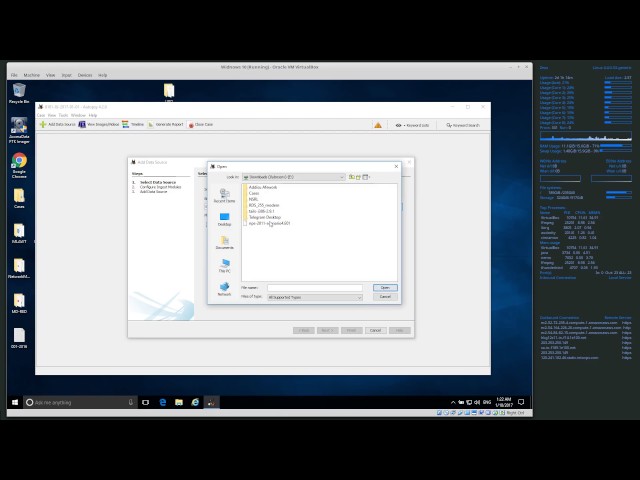Click the volume icon in system tray
The image size is (640, 480).
[477, 402]
